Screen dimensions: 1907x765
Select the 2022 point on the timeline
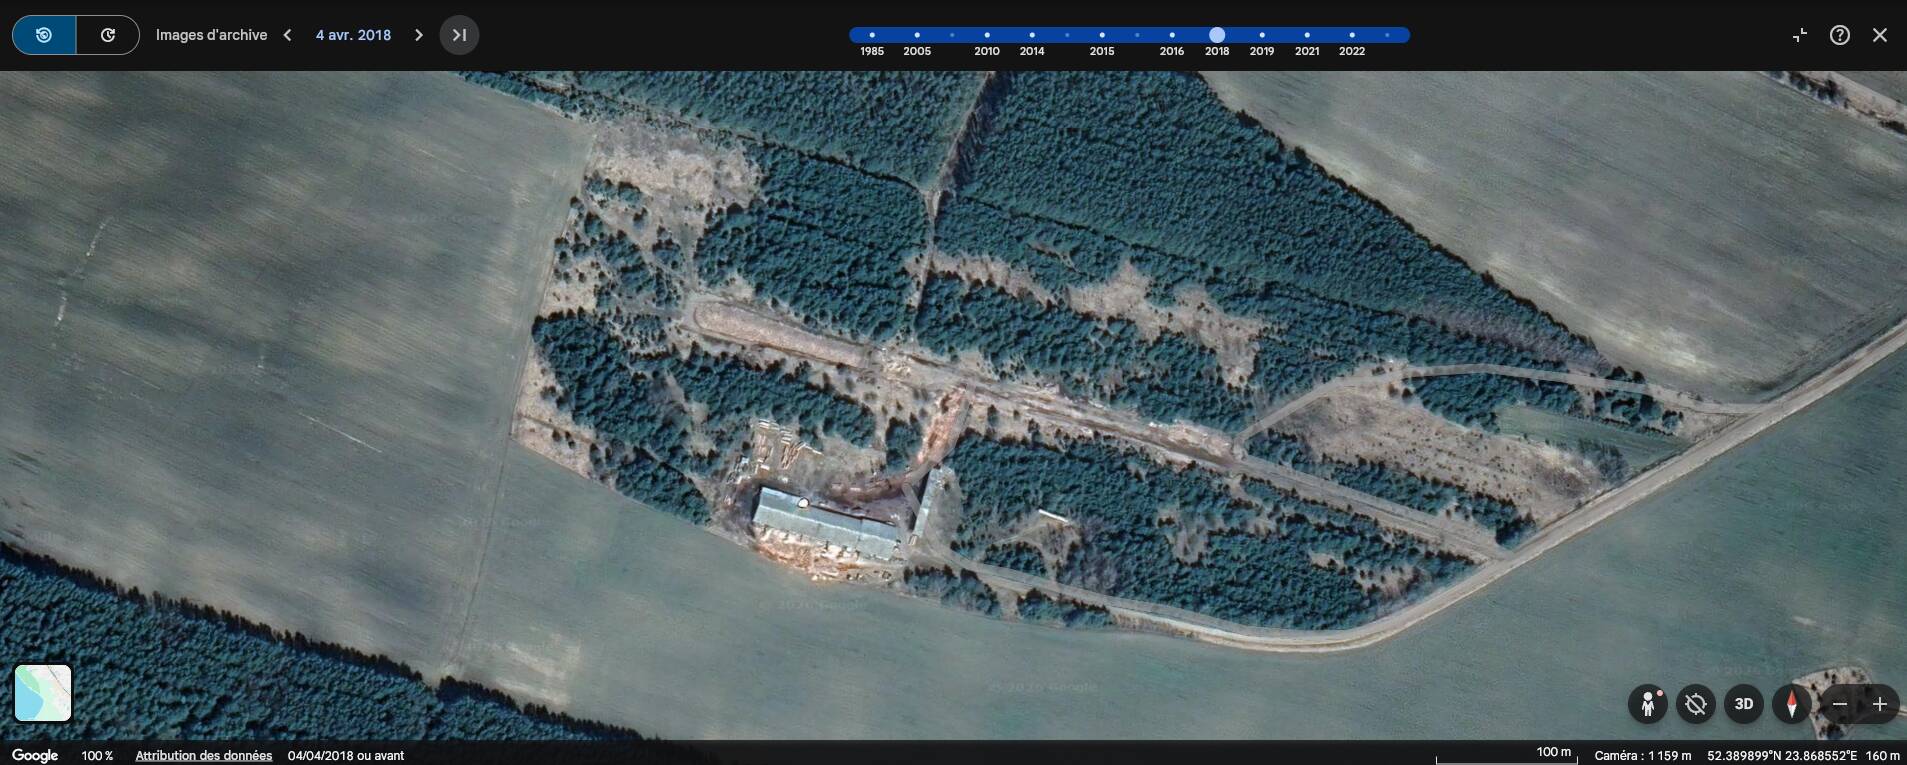pos(1352,35)
